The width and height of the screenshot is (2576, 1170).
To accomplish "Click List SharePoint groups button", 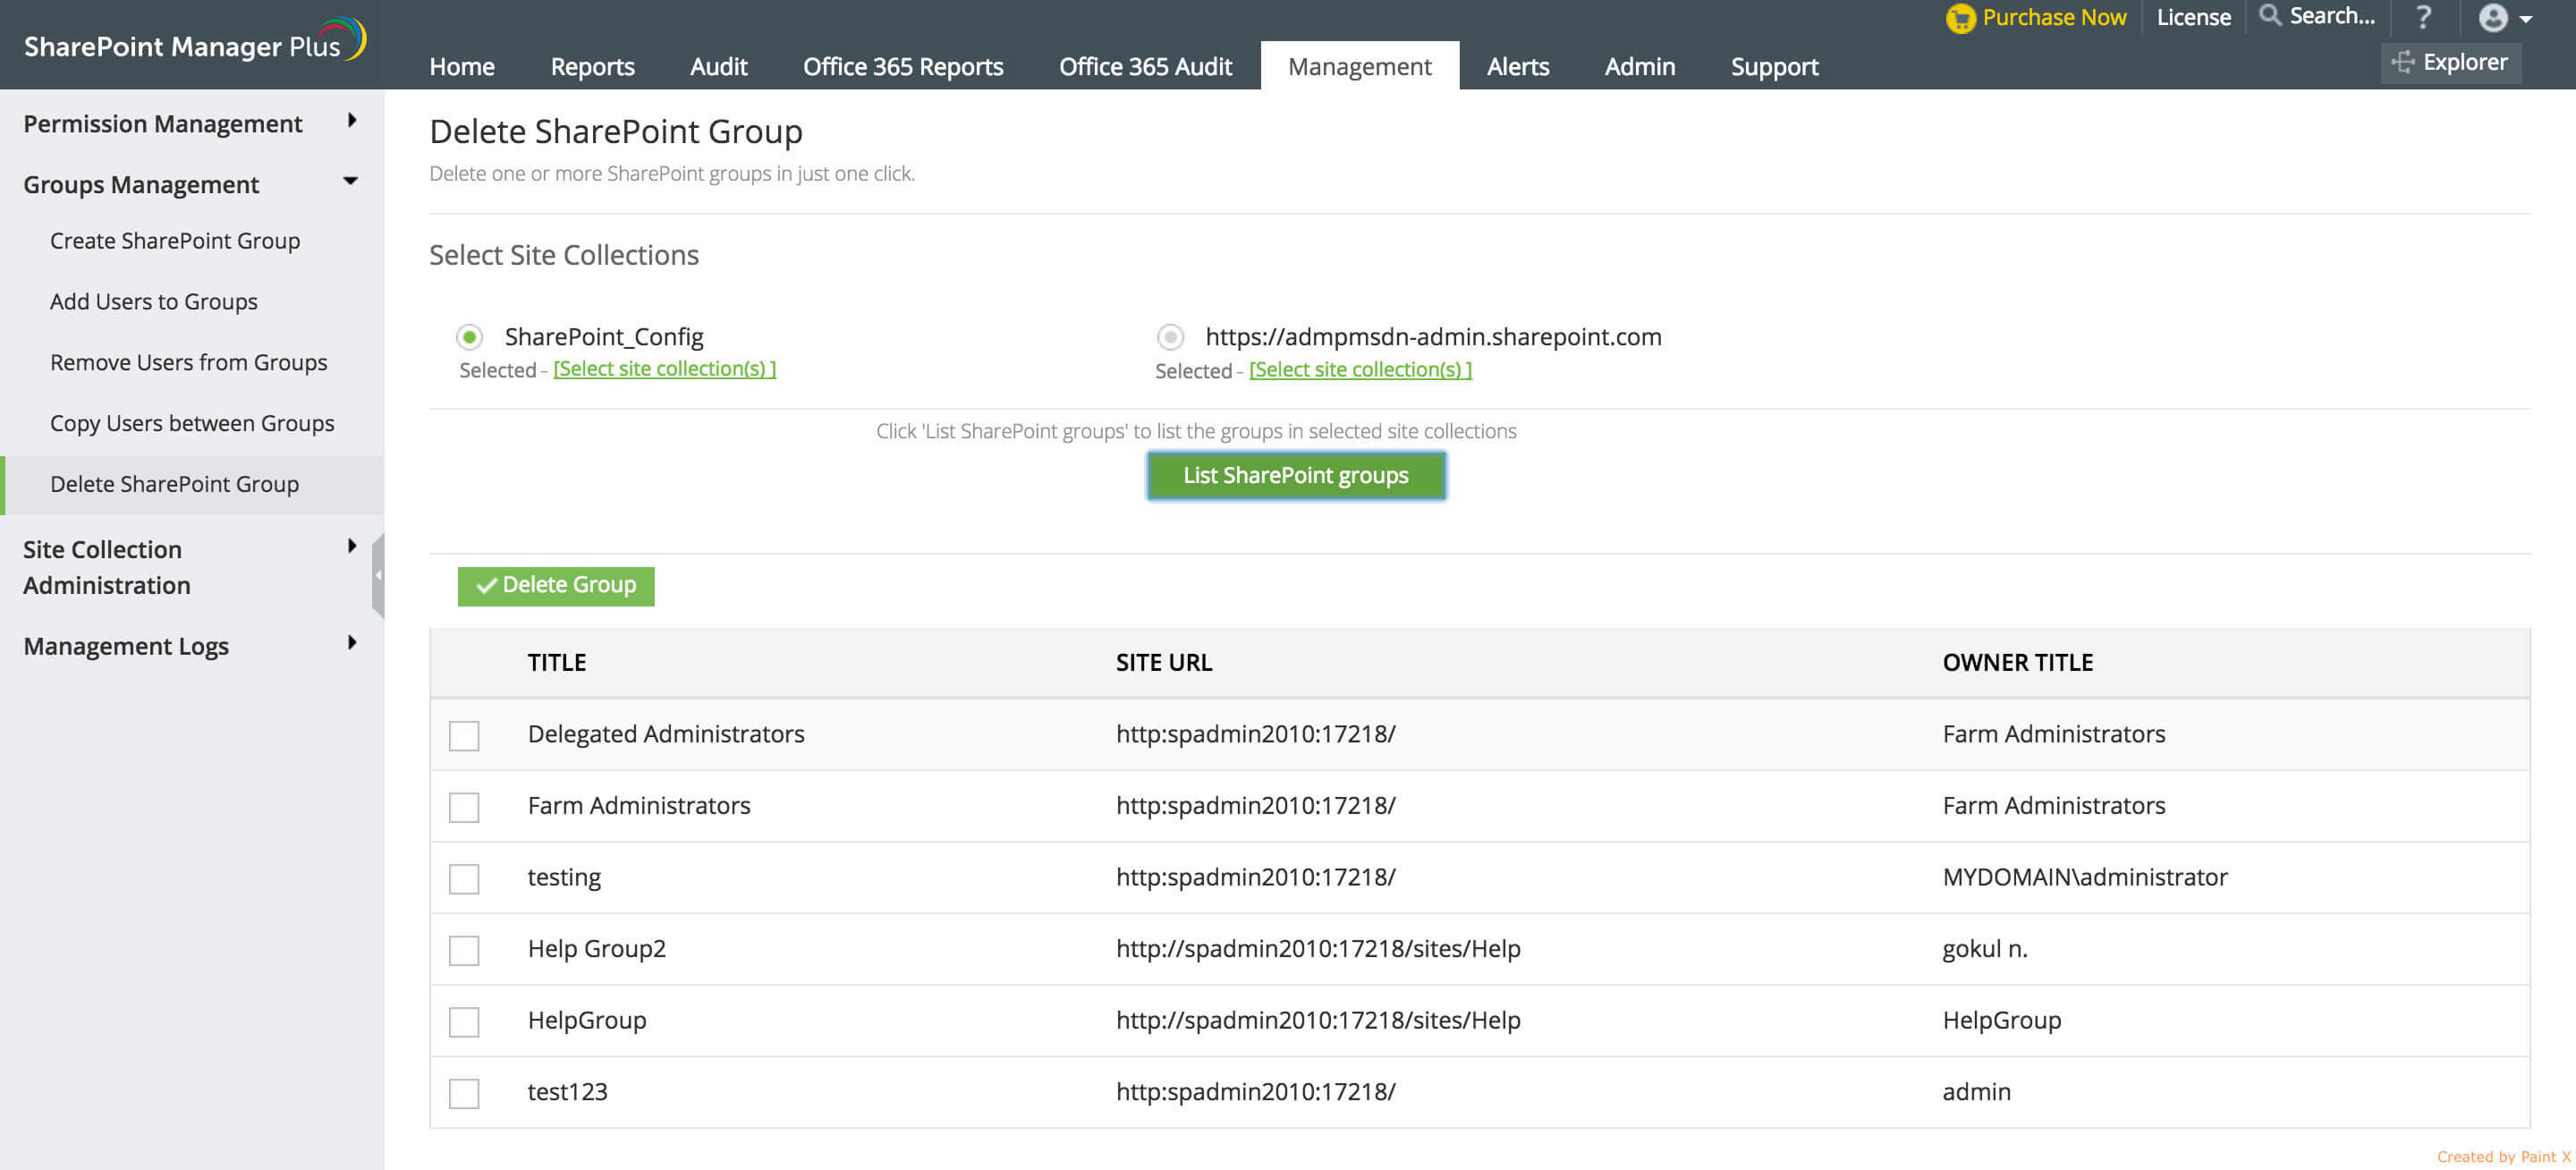I will 1295,476.
